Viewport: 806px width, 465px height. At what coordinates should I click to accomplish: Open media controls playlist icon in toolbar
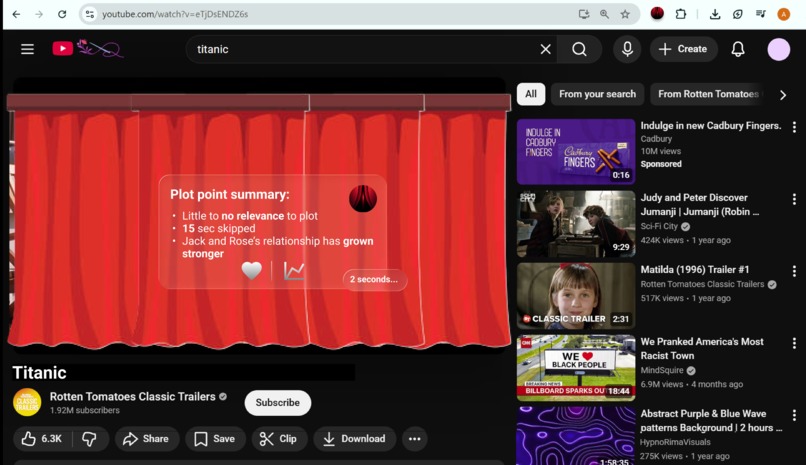[x=761, y=14]
